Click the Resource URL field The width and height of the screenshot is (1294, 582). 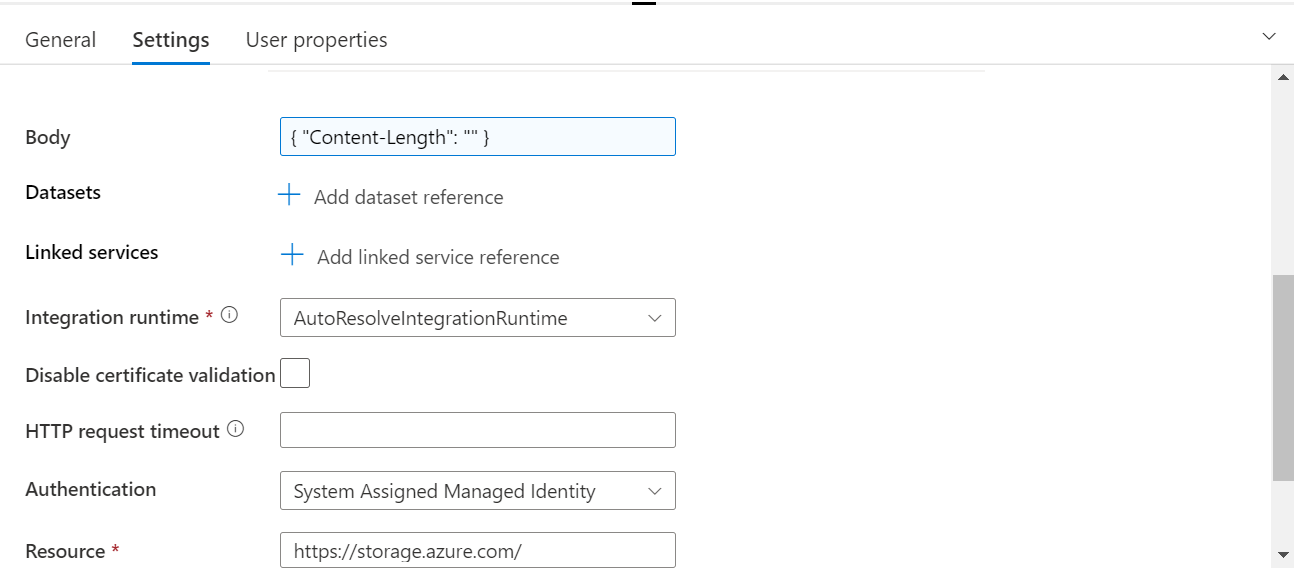point(477,550)
